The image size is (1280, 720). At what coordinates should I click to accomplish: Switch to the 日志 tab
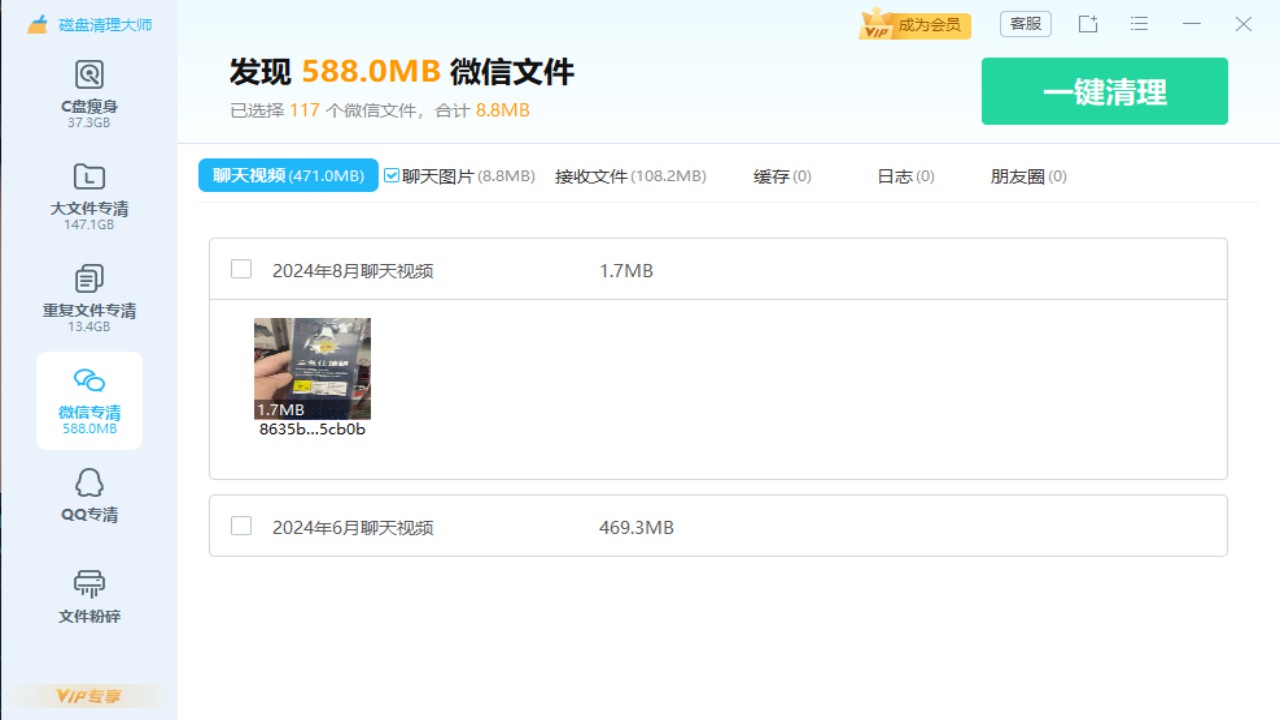(905, 176)
